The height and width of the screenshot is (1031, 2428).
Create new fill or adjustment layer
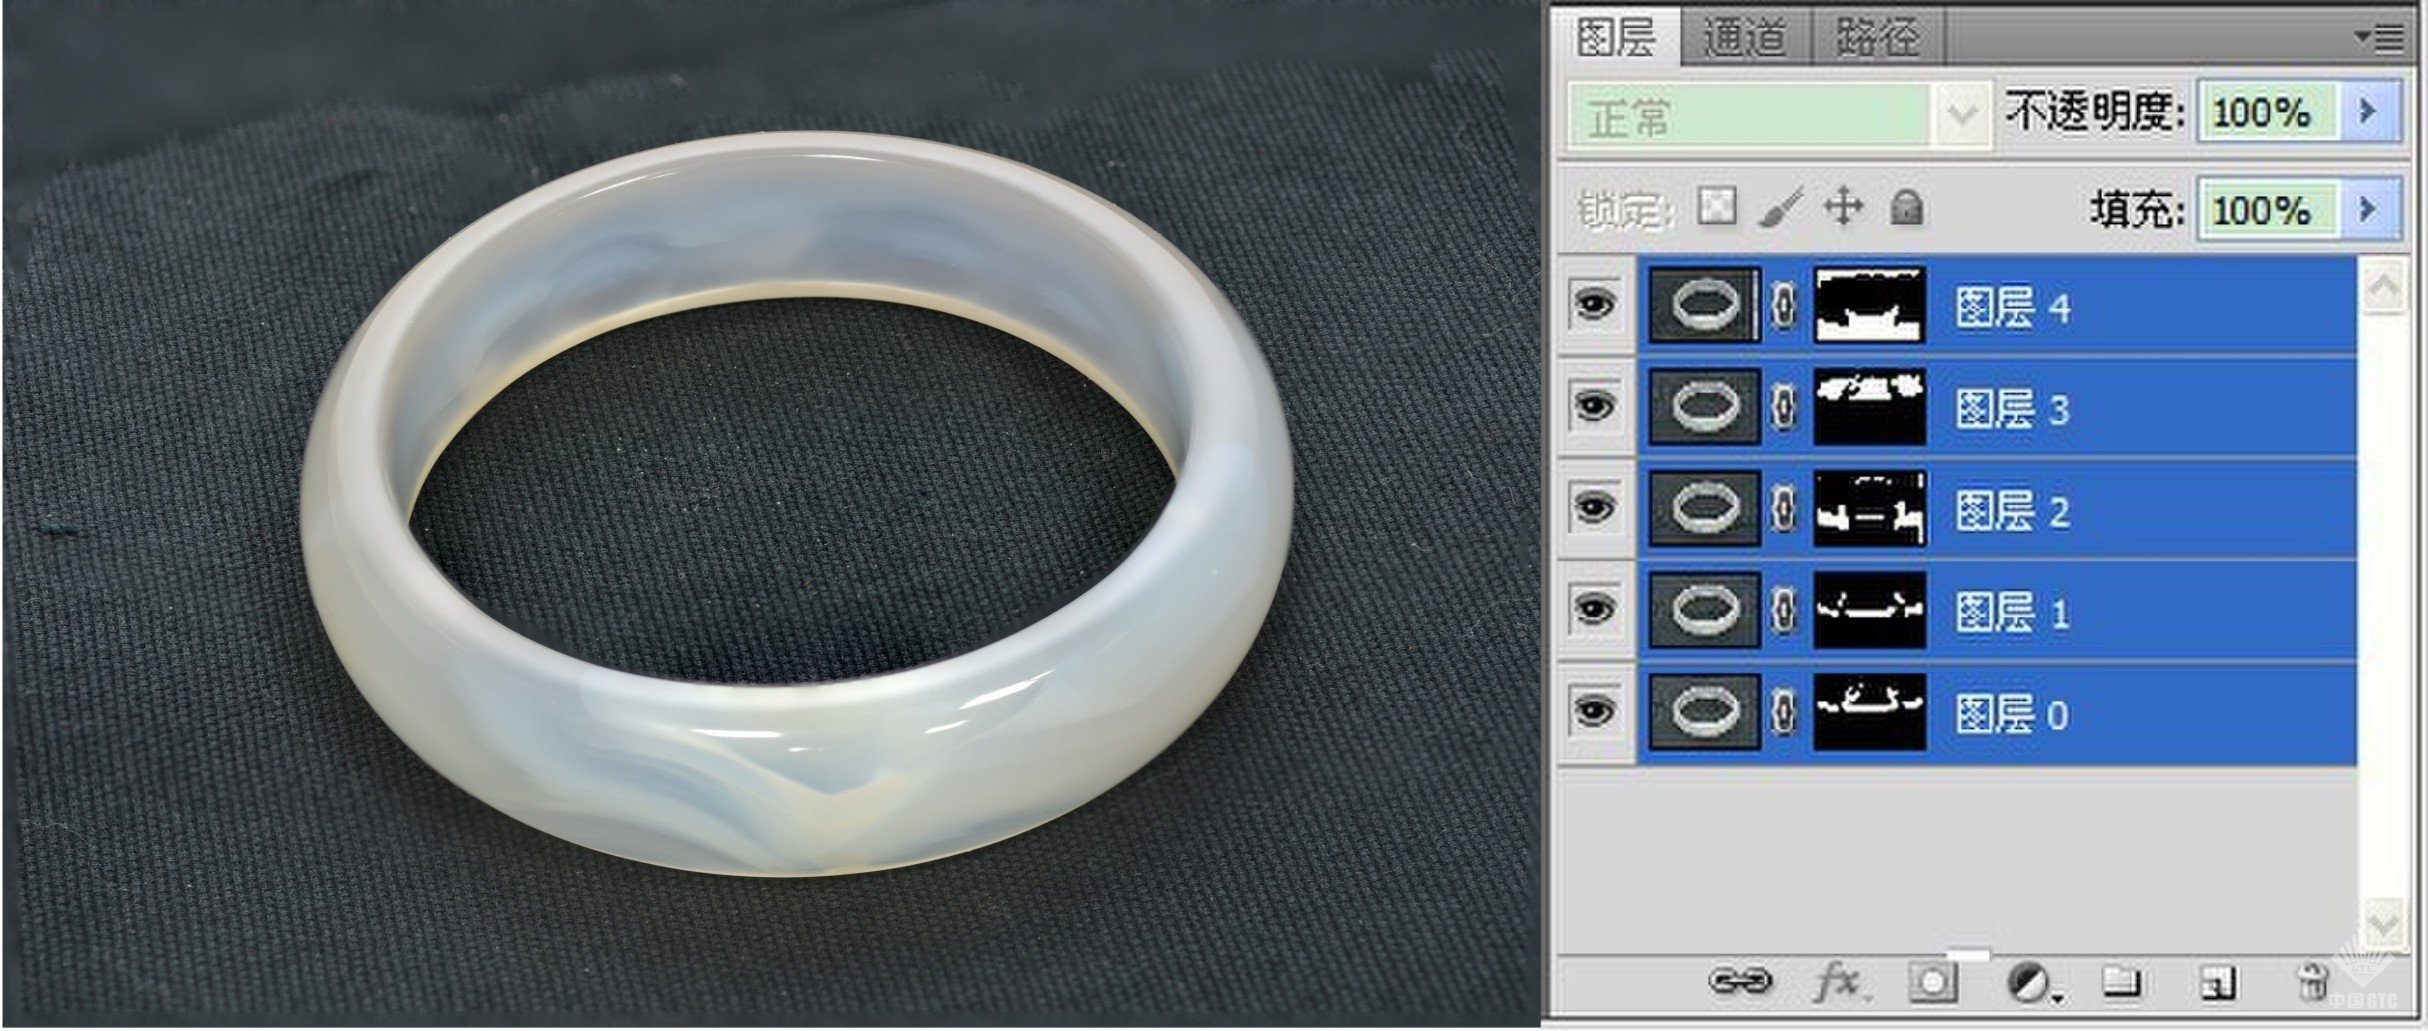coord(2030,983)
